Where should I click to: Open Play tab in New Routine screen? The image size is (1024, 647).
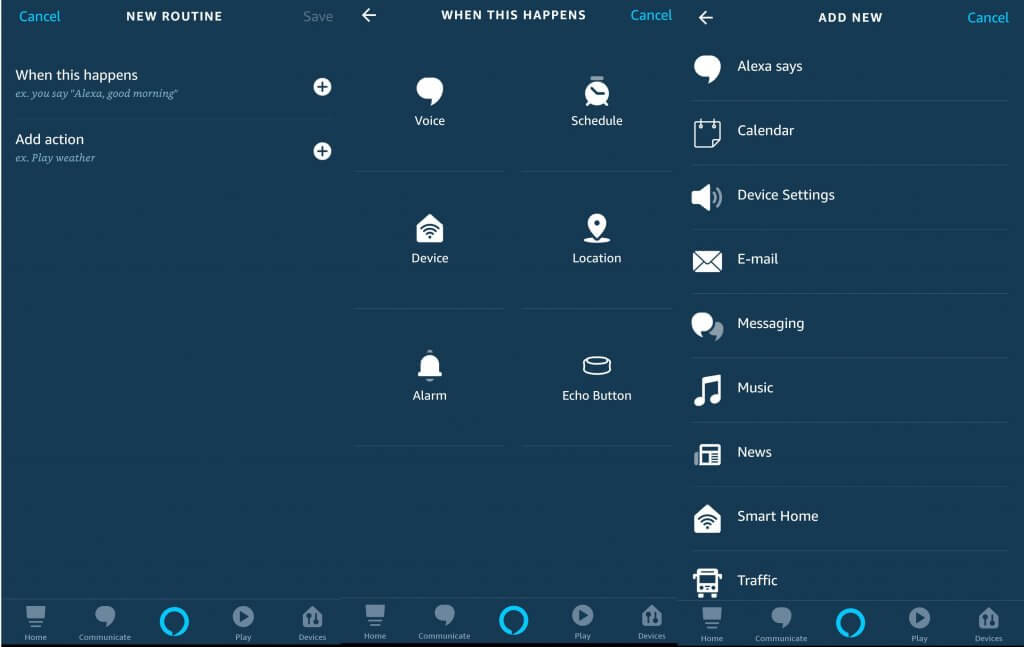click(243, 623)
